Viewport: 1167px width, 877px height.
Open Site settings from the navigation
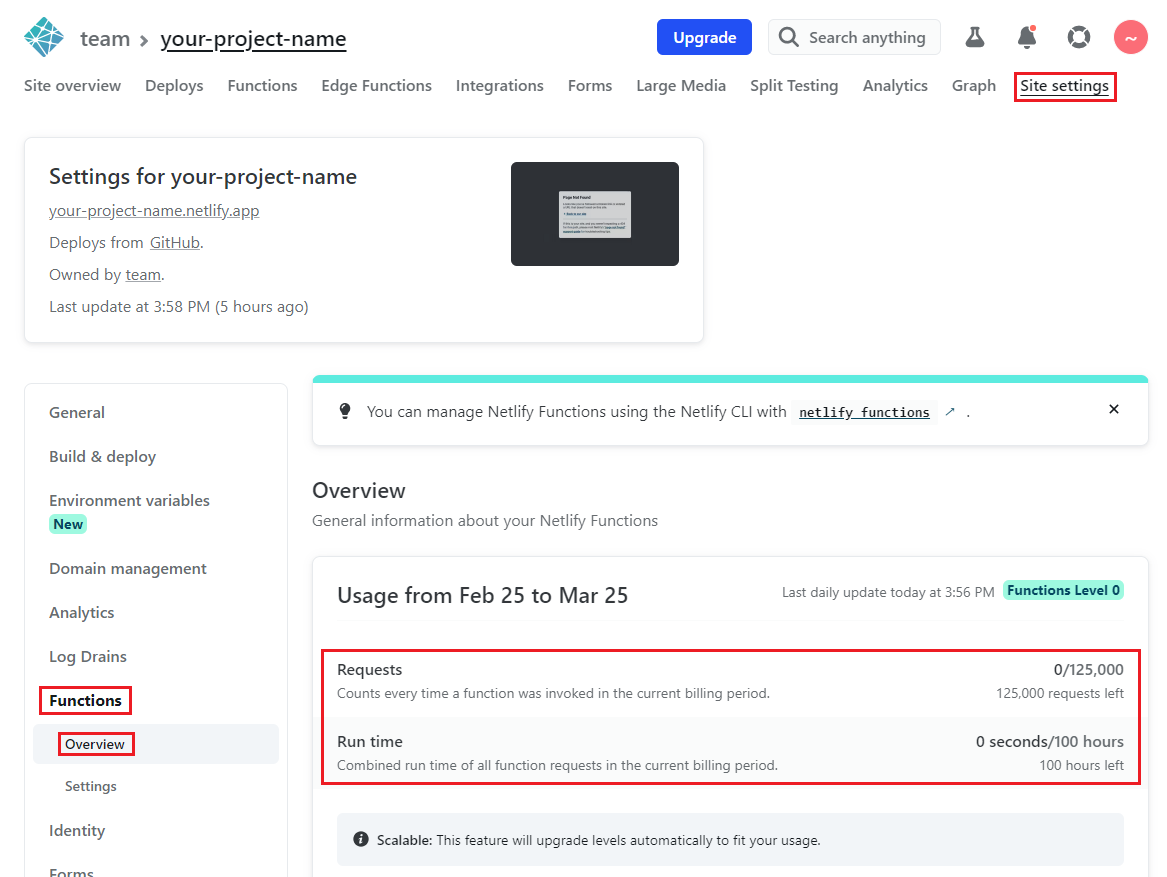(1065, 87)
